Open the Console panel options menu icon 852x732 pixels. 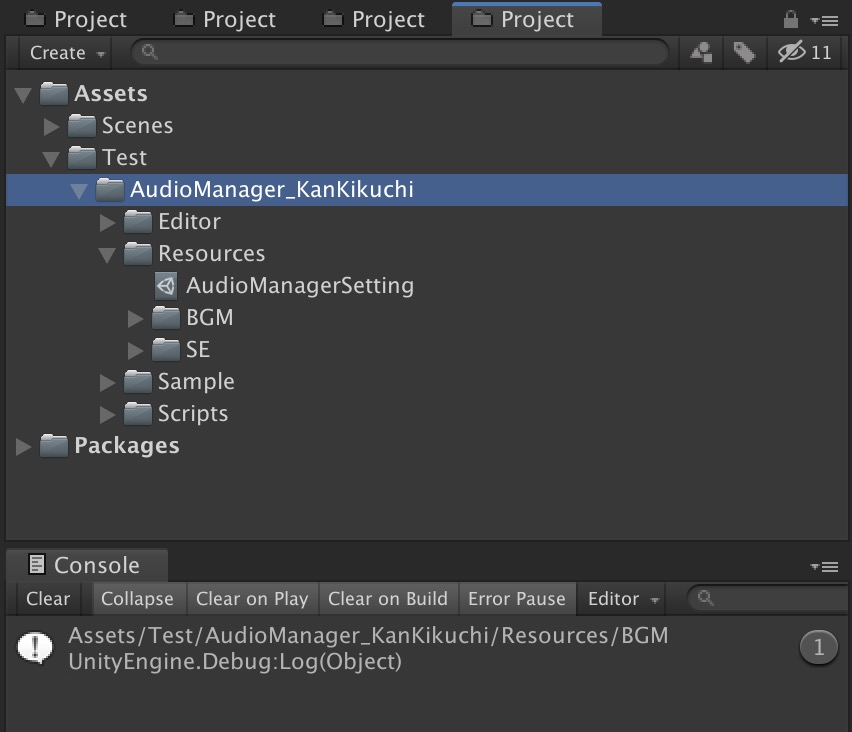(826, 567)
